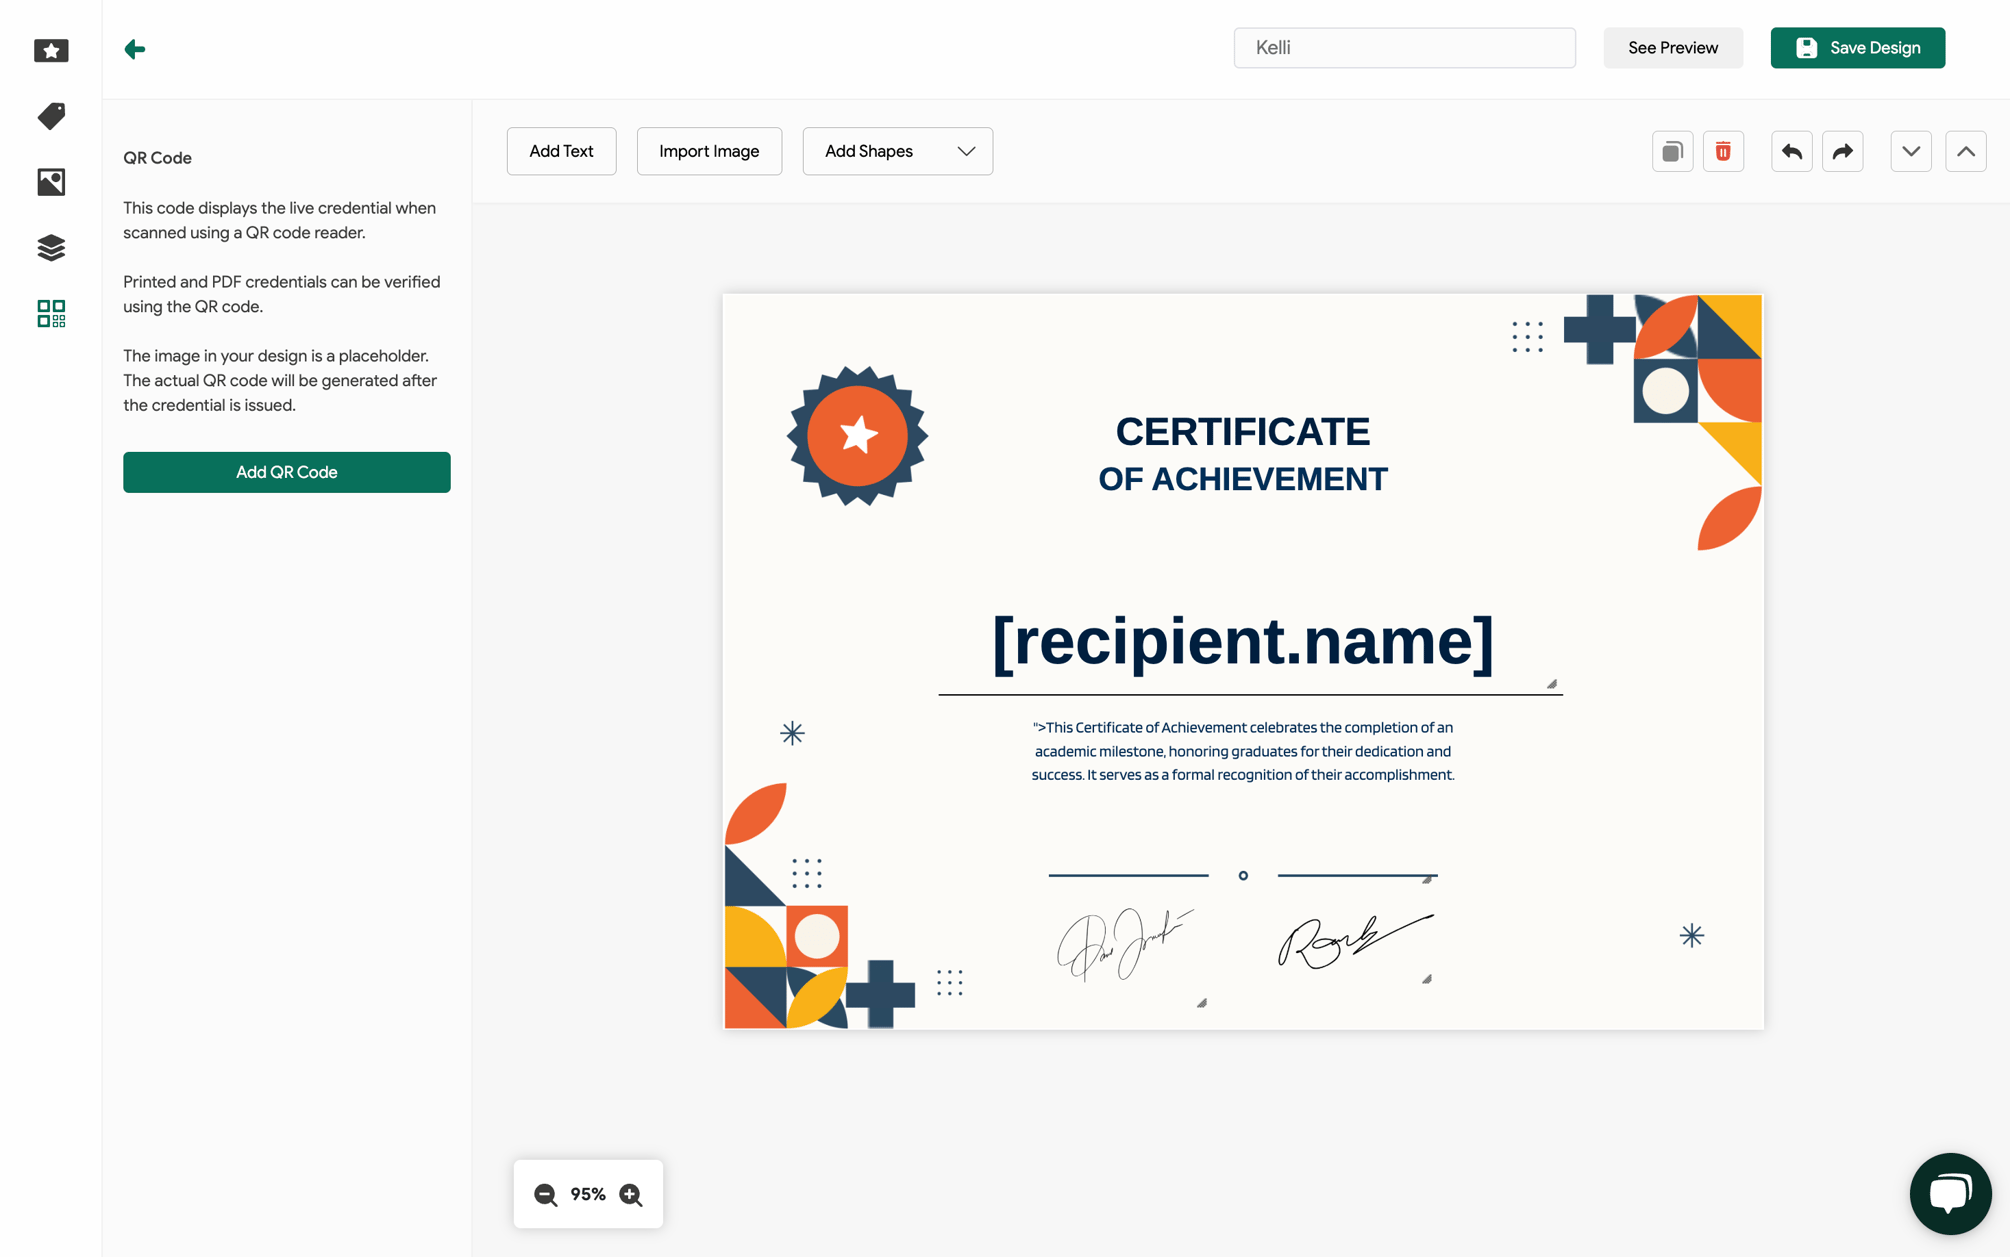Screen dimensions: 2010x1257
Task: Open the image backgrounds sidebar icon
Action: [x=51, y=182]
